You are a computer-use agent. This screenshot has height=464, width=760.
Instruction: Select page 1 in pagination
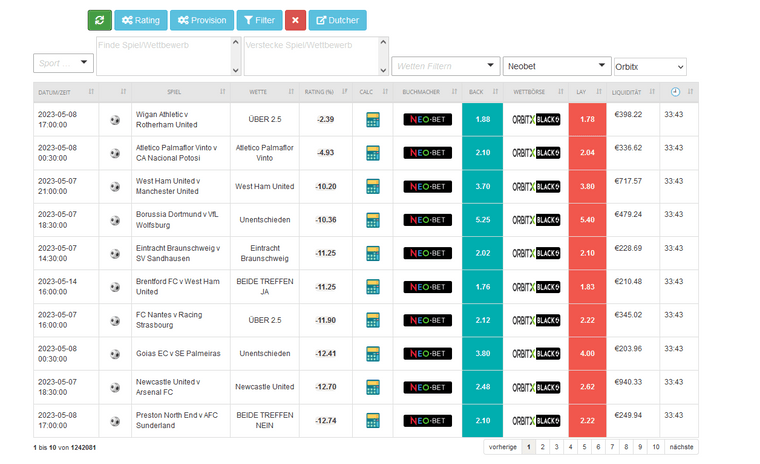tap(529, 447)
